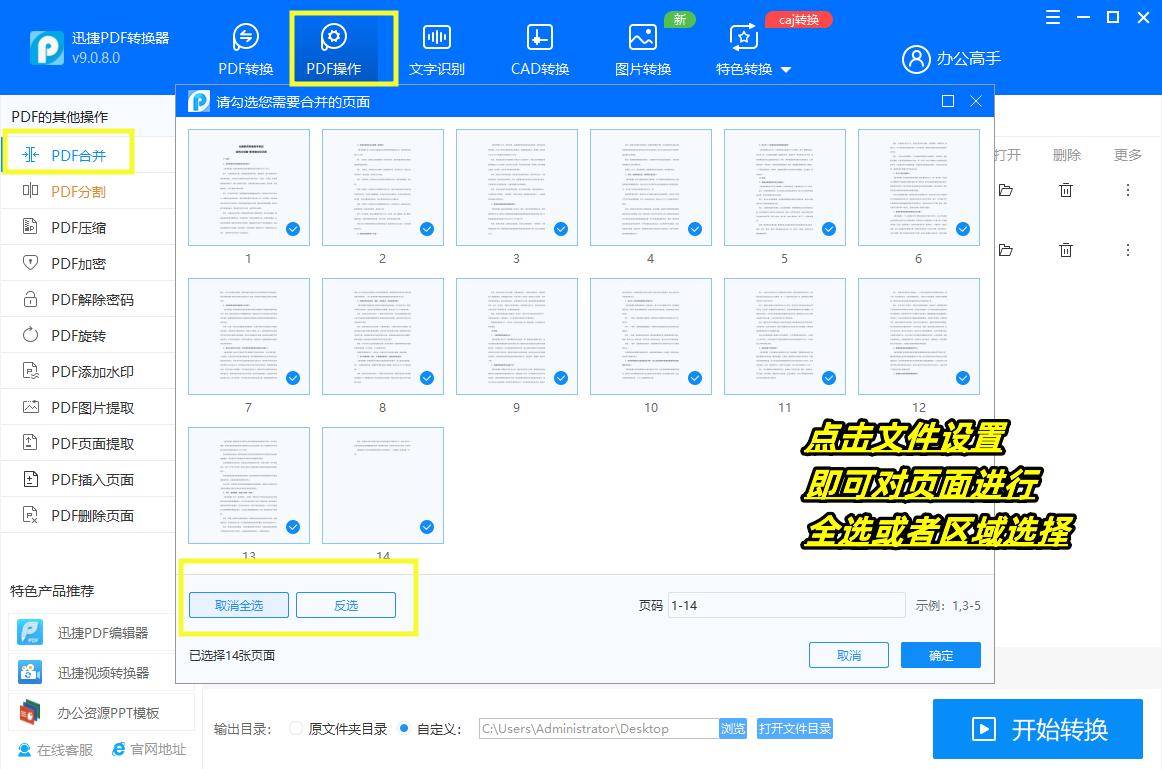The image size is (1162, 769).
Task: Uncheck page 7 thumbnail checkmark
Action: pos(293,378)
